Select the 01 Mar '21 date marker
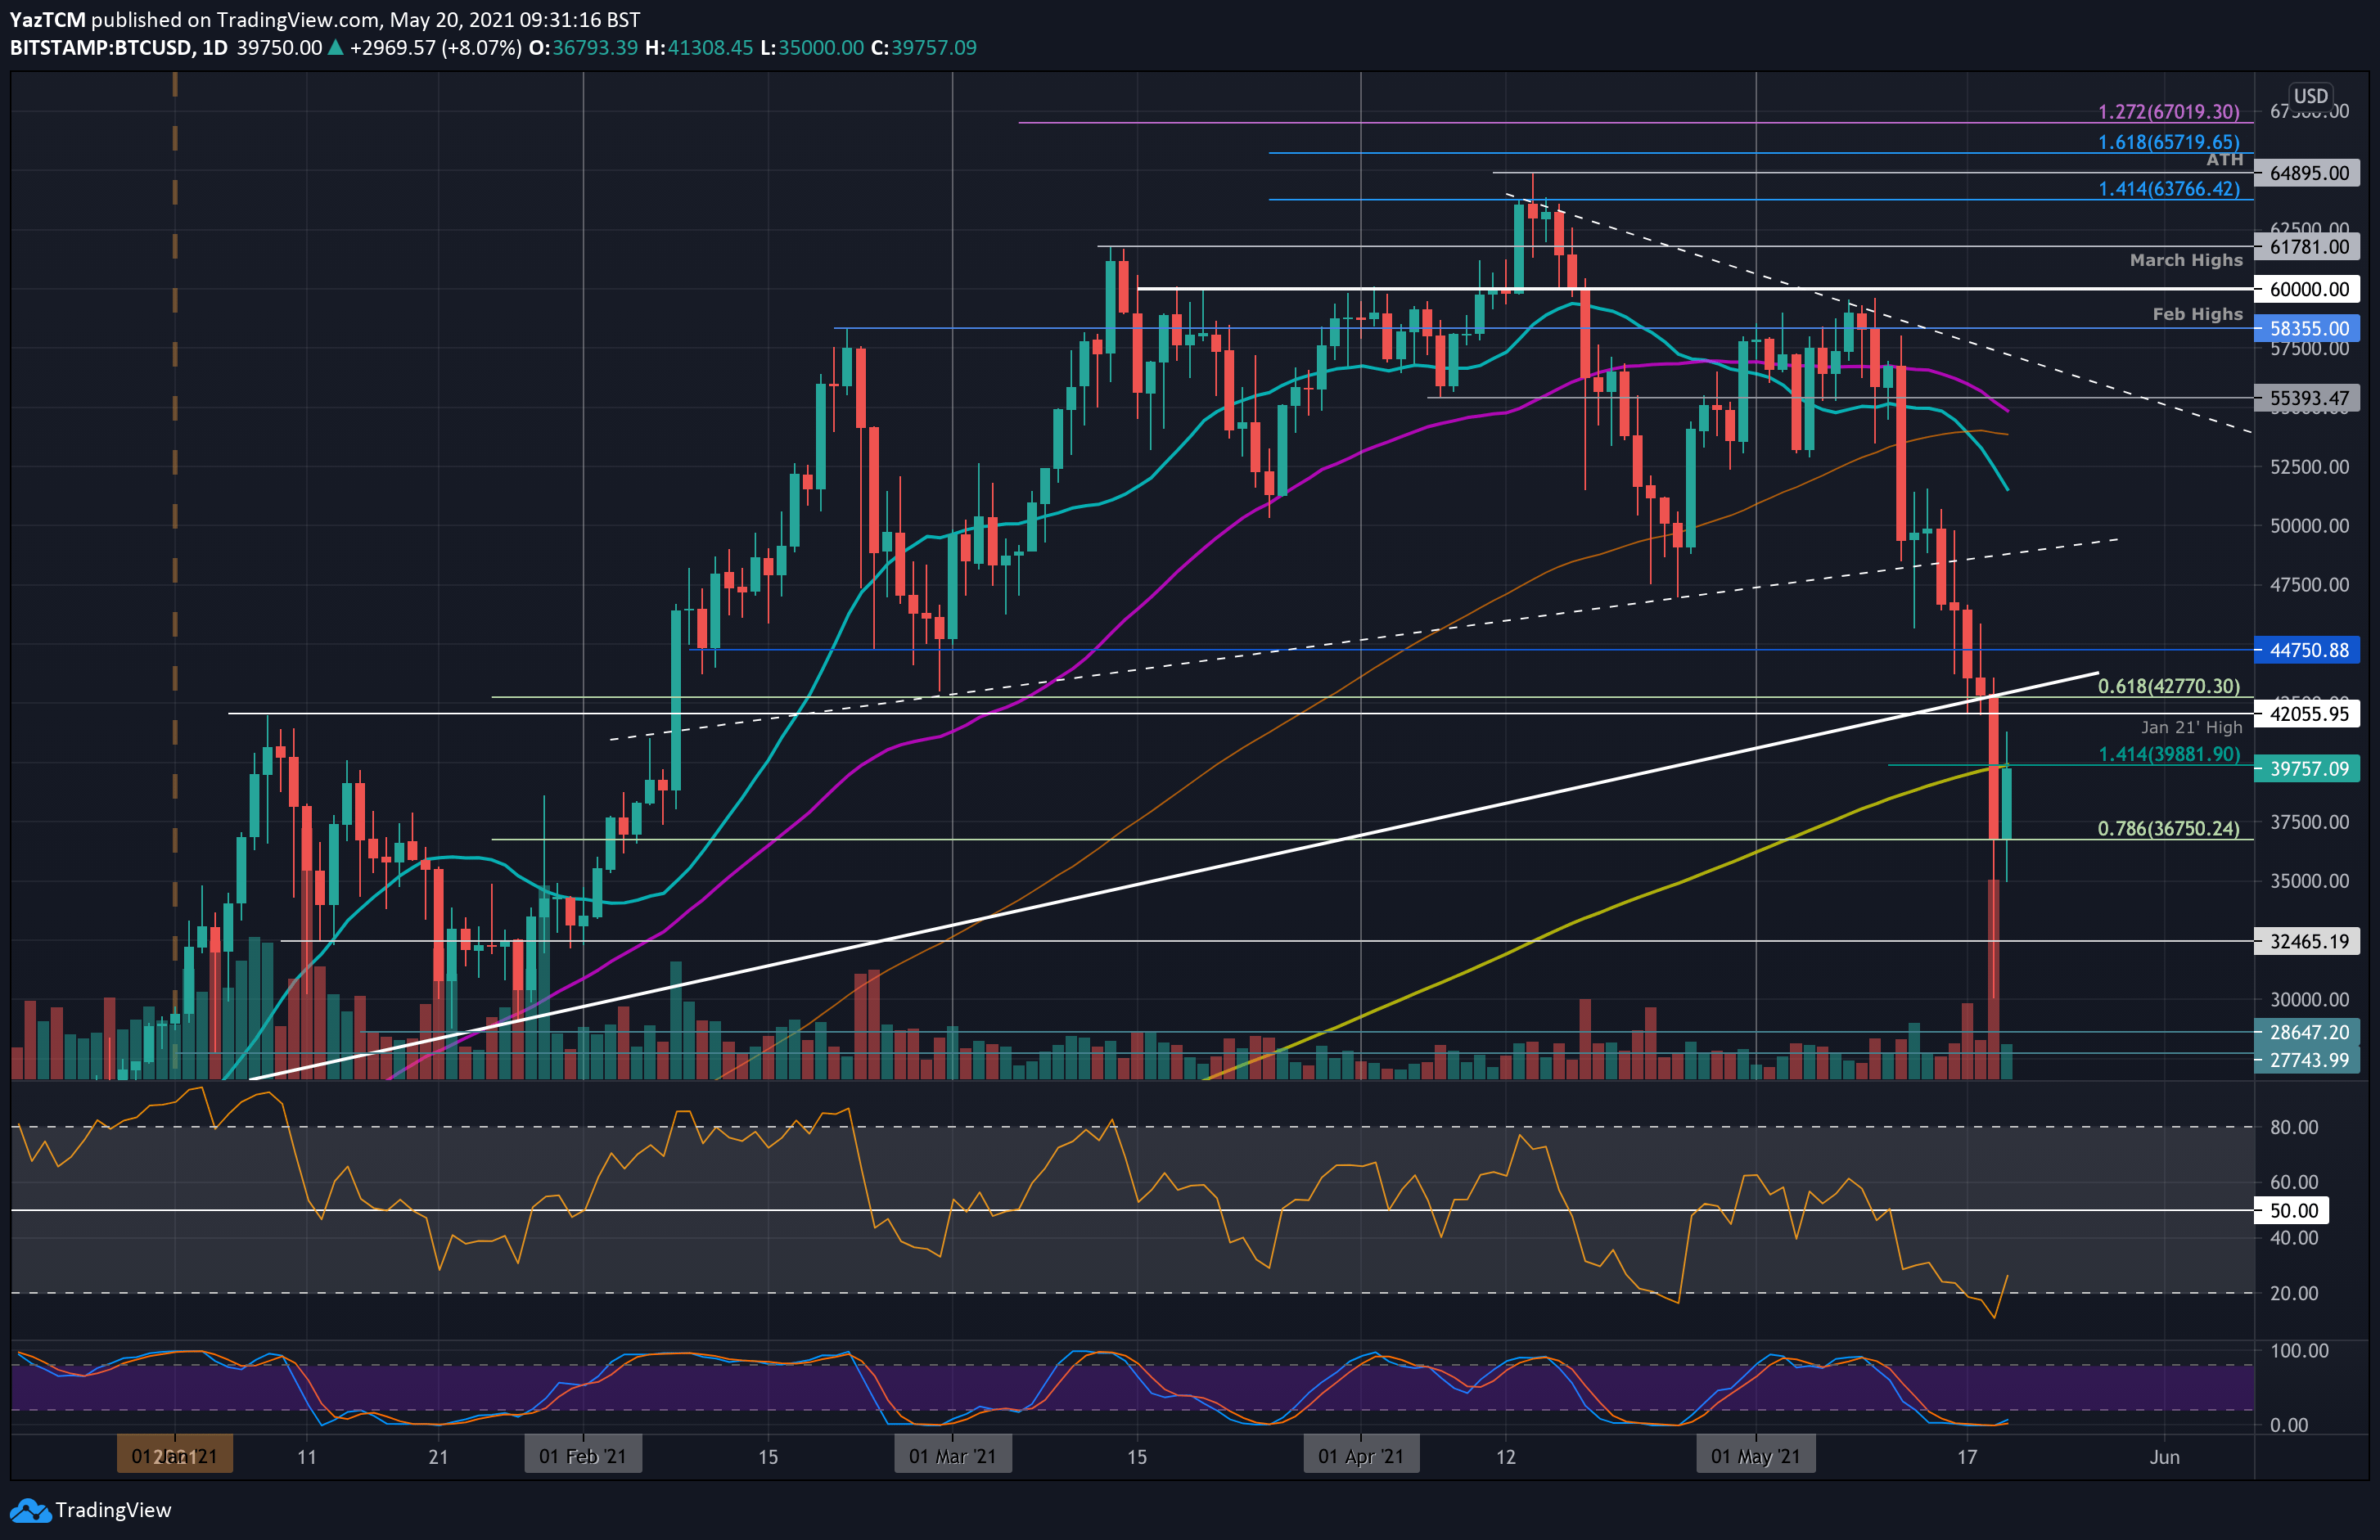The image size is (2380, 1540). point(952,1456)
